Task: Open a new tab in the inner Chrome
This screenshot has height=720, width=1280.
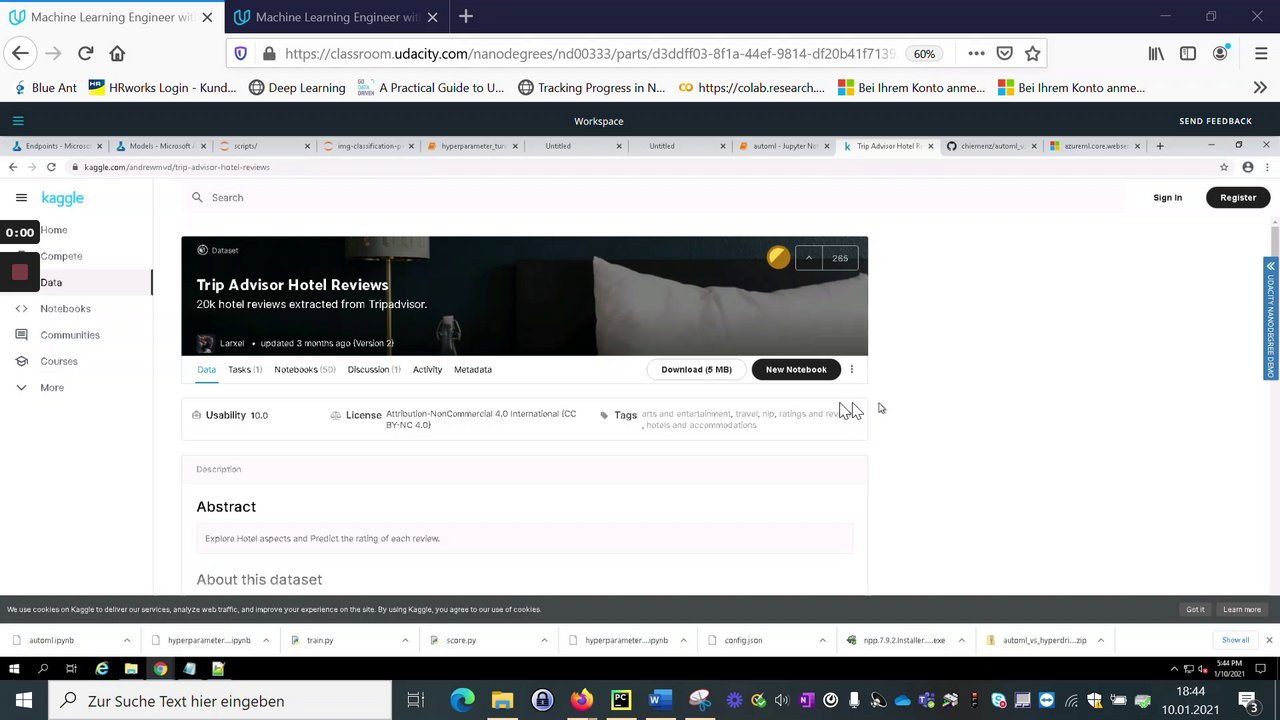Action: click(1160, 146)
